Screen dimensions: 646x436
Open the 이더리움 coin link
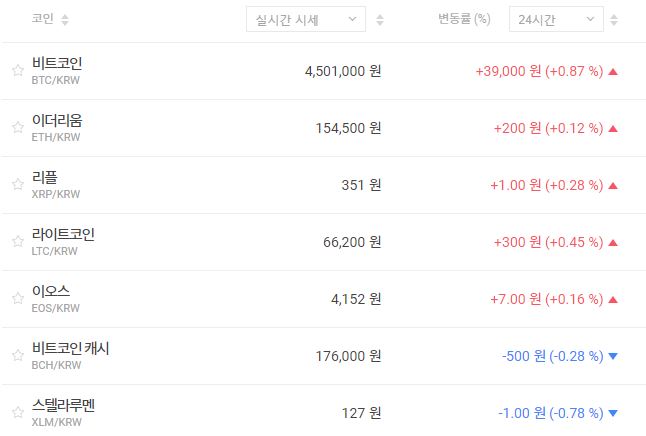57,120
